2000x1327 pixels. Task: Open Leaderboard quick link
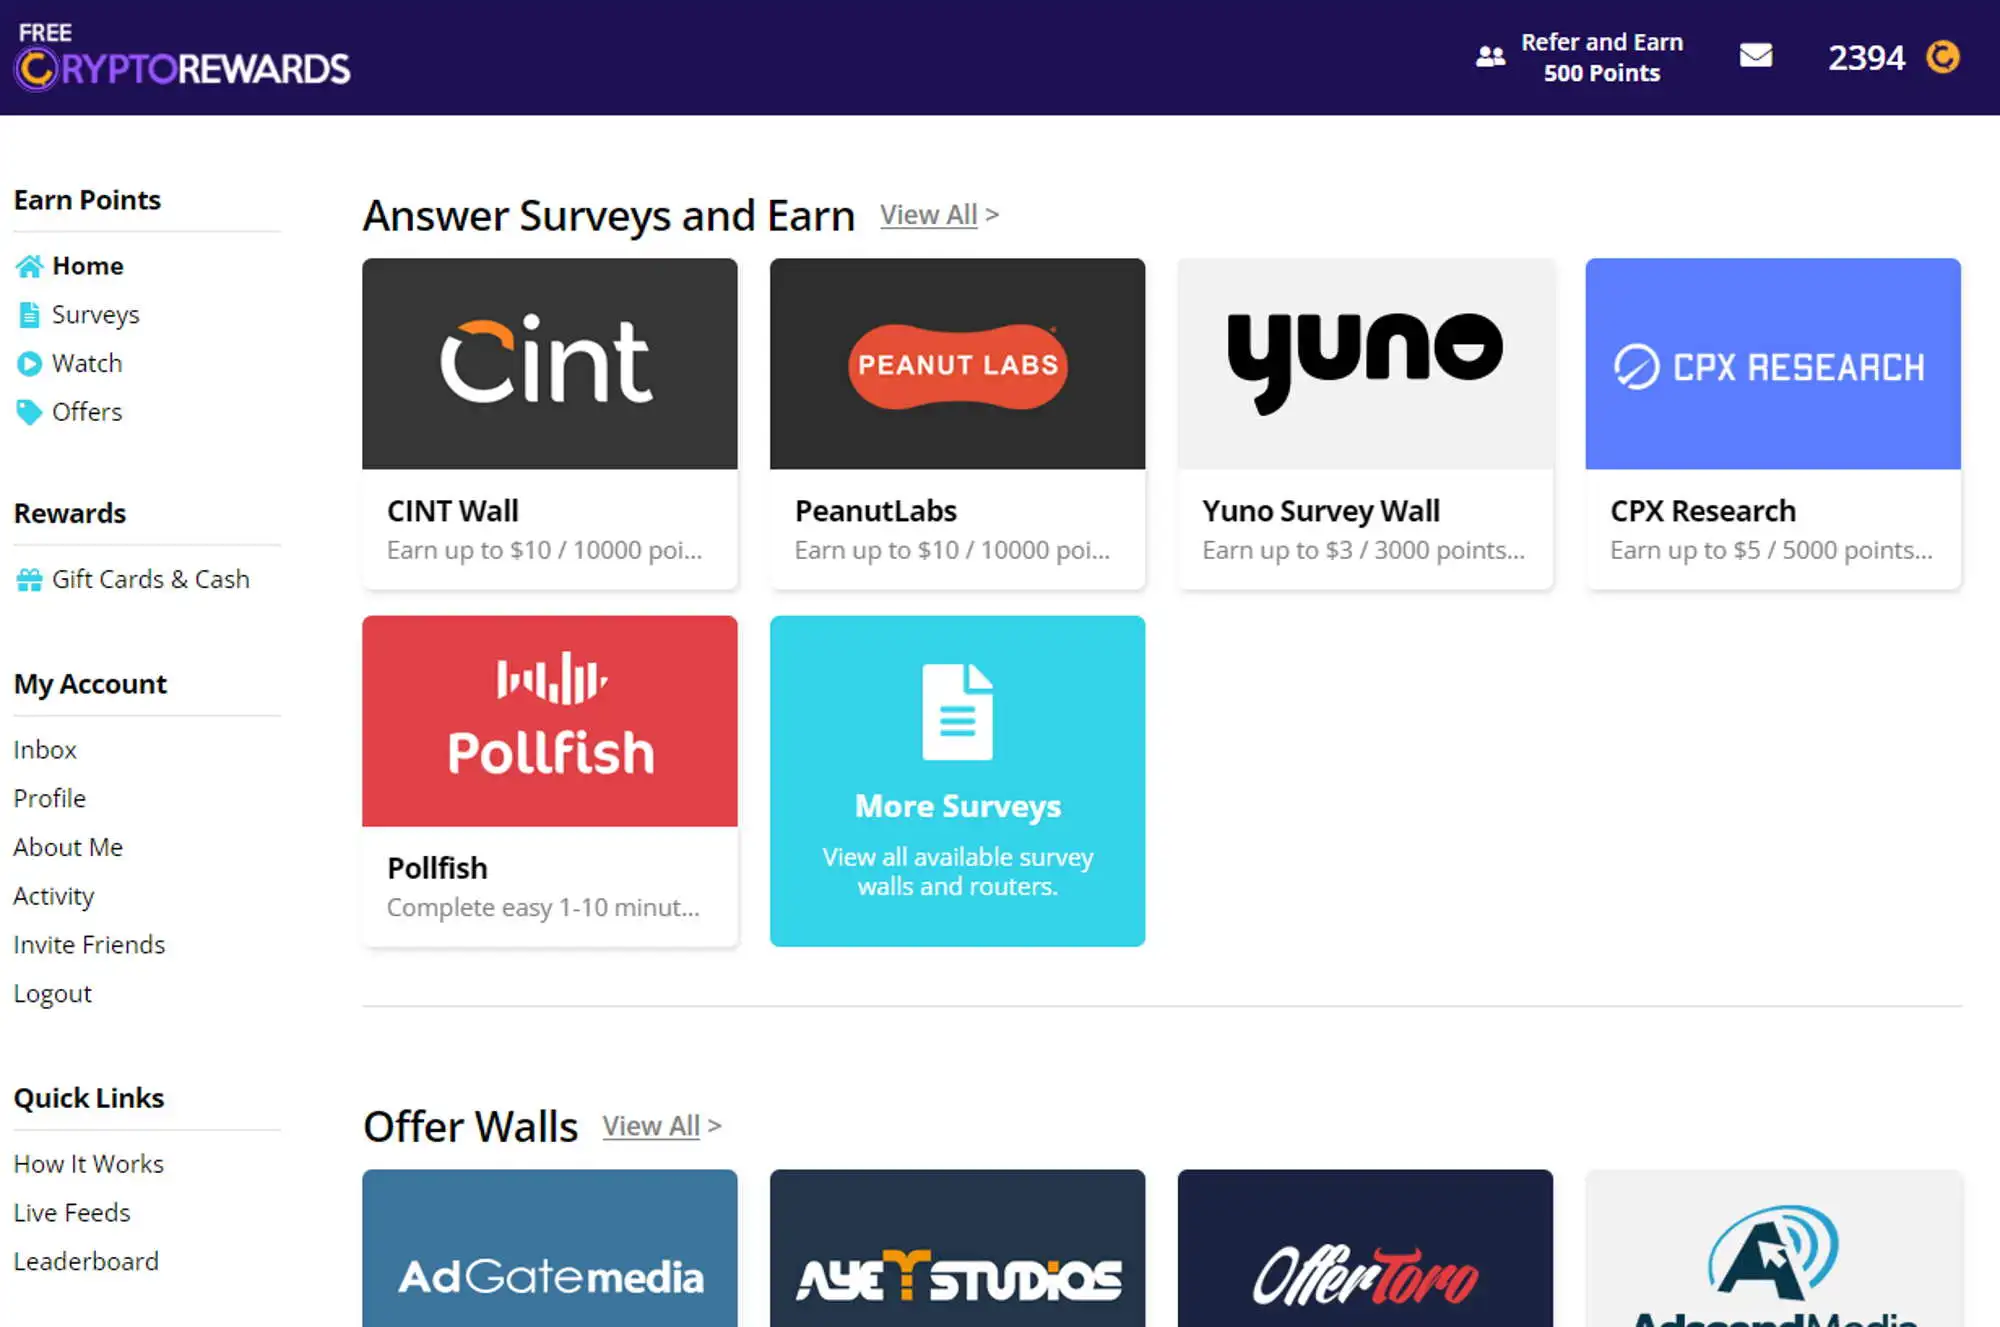[x=86, y=1262]
